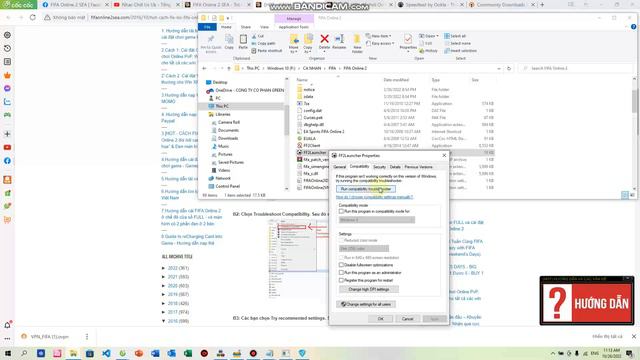Open Excel from the taskbar
Screen dimensions: 640x360
pyautogui.click(x=188, y=353)
